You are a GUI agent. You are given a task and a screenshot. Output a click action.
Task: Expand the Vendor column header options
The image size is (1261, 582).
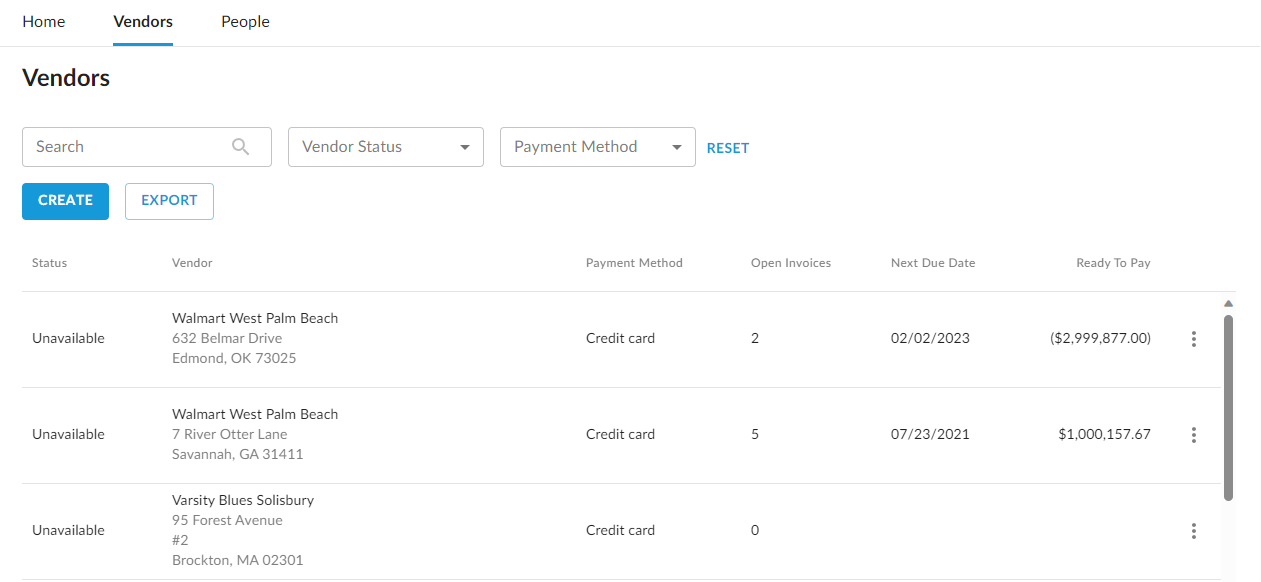click(x=192, y=263)
